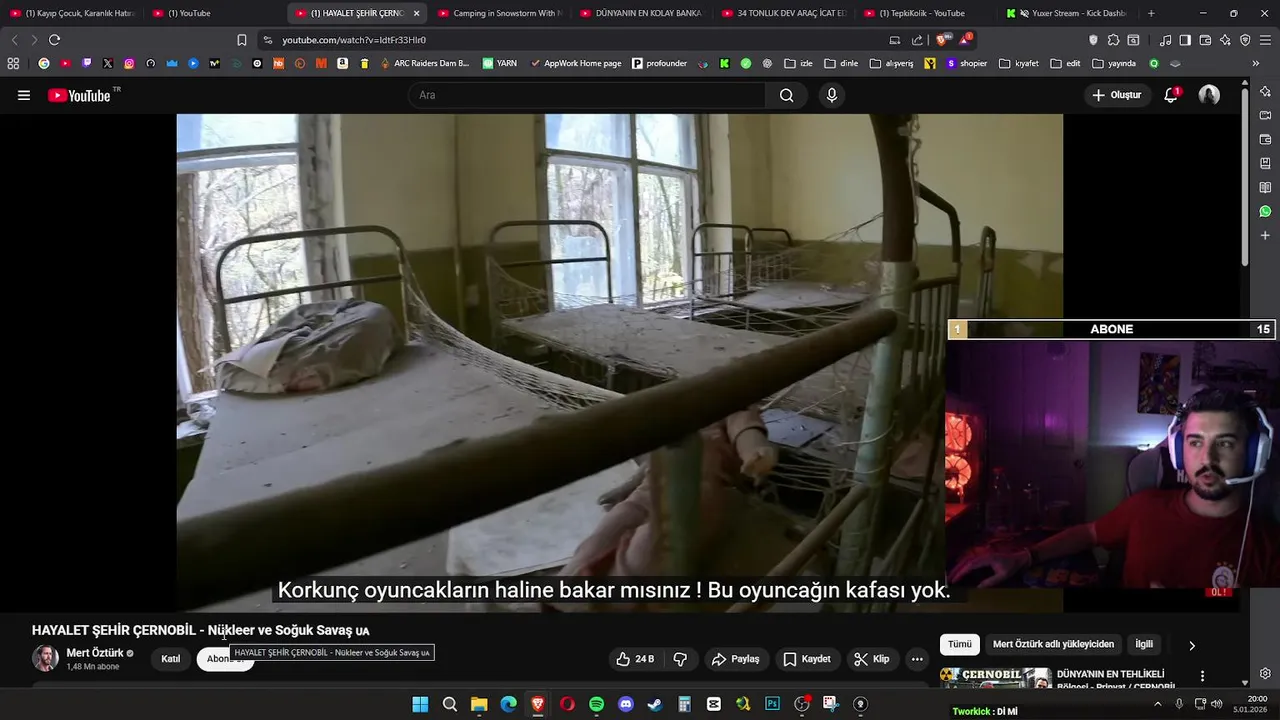
Task: Open Spotify from the taskbar
Action: point(596,704)
